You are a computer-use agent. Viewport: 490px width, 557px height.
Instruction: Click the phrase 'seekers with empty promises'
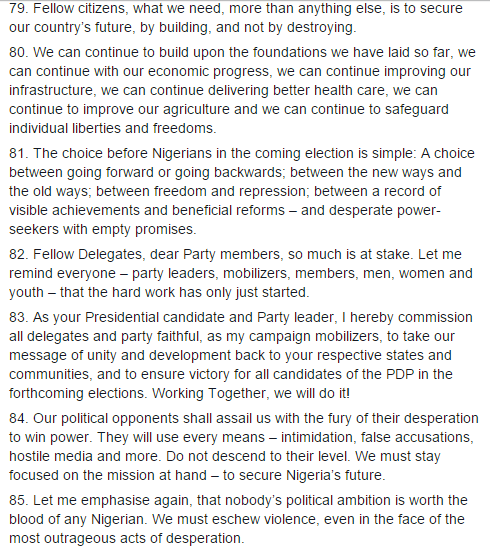coord(102,229)
